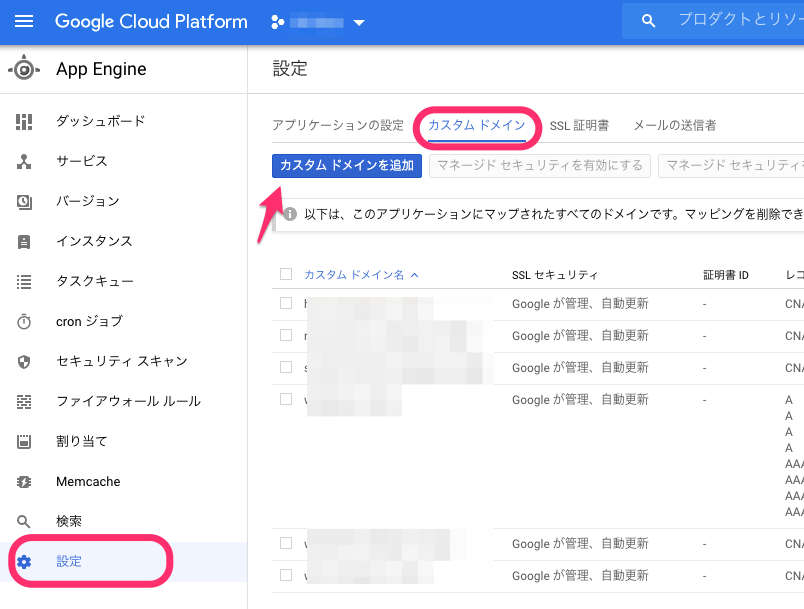This screenshot has width=804, height=609.
Task: Open the hamburger navigation menu
Action: [24, 22]
